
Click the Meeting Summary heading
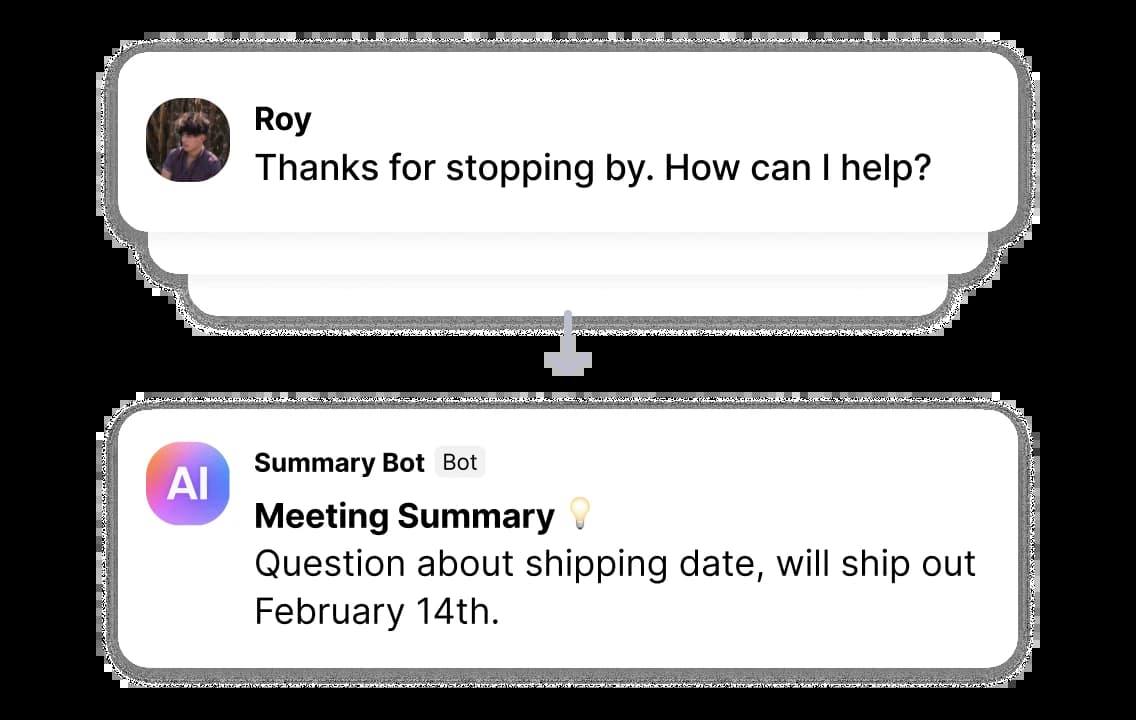[404, 516]
